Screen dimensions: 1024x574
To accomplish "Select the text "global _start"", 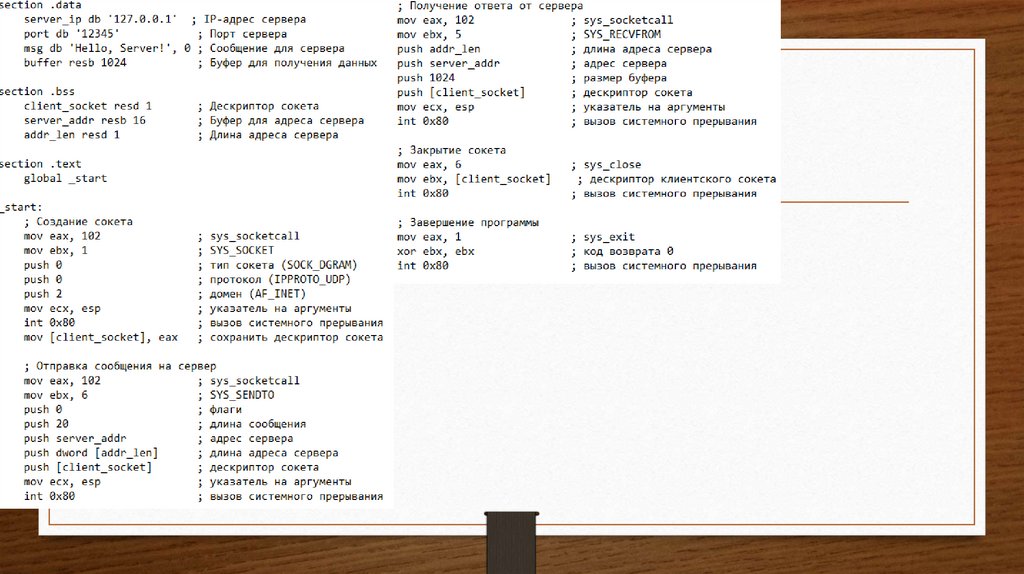I will 65,178.
